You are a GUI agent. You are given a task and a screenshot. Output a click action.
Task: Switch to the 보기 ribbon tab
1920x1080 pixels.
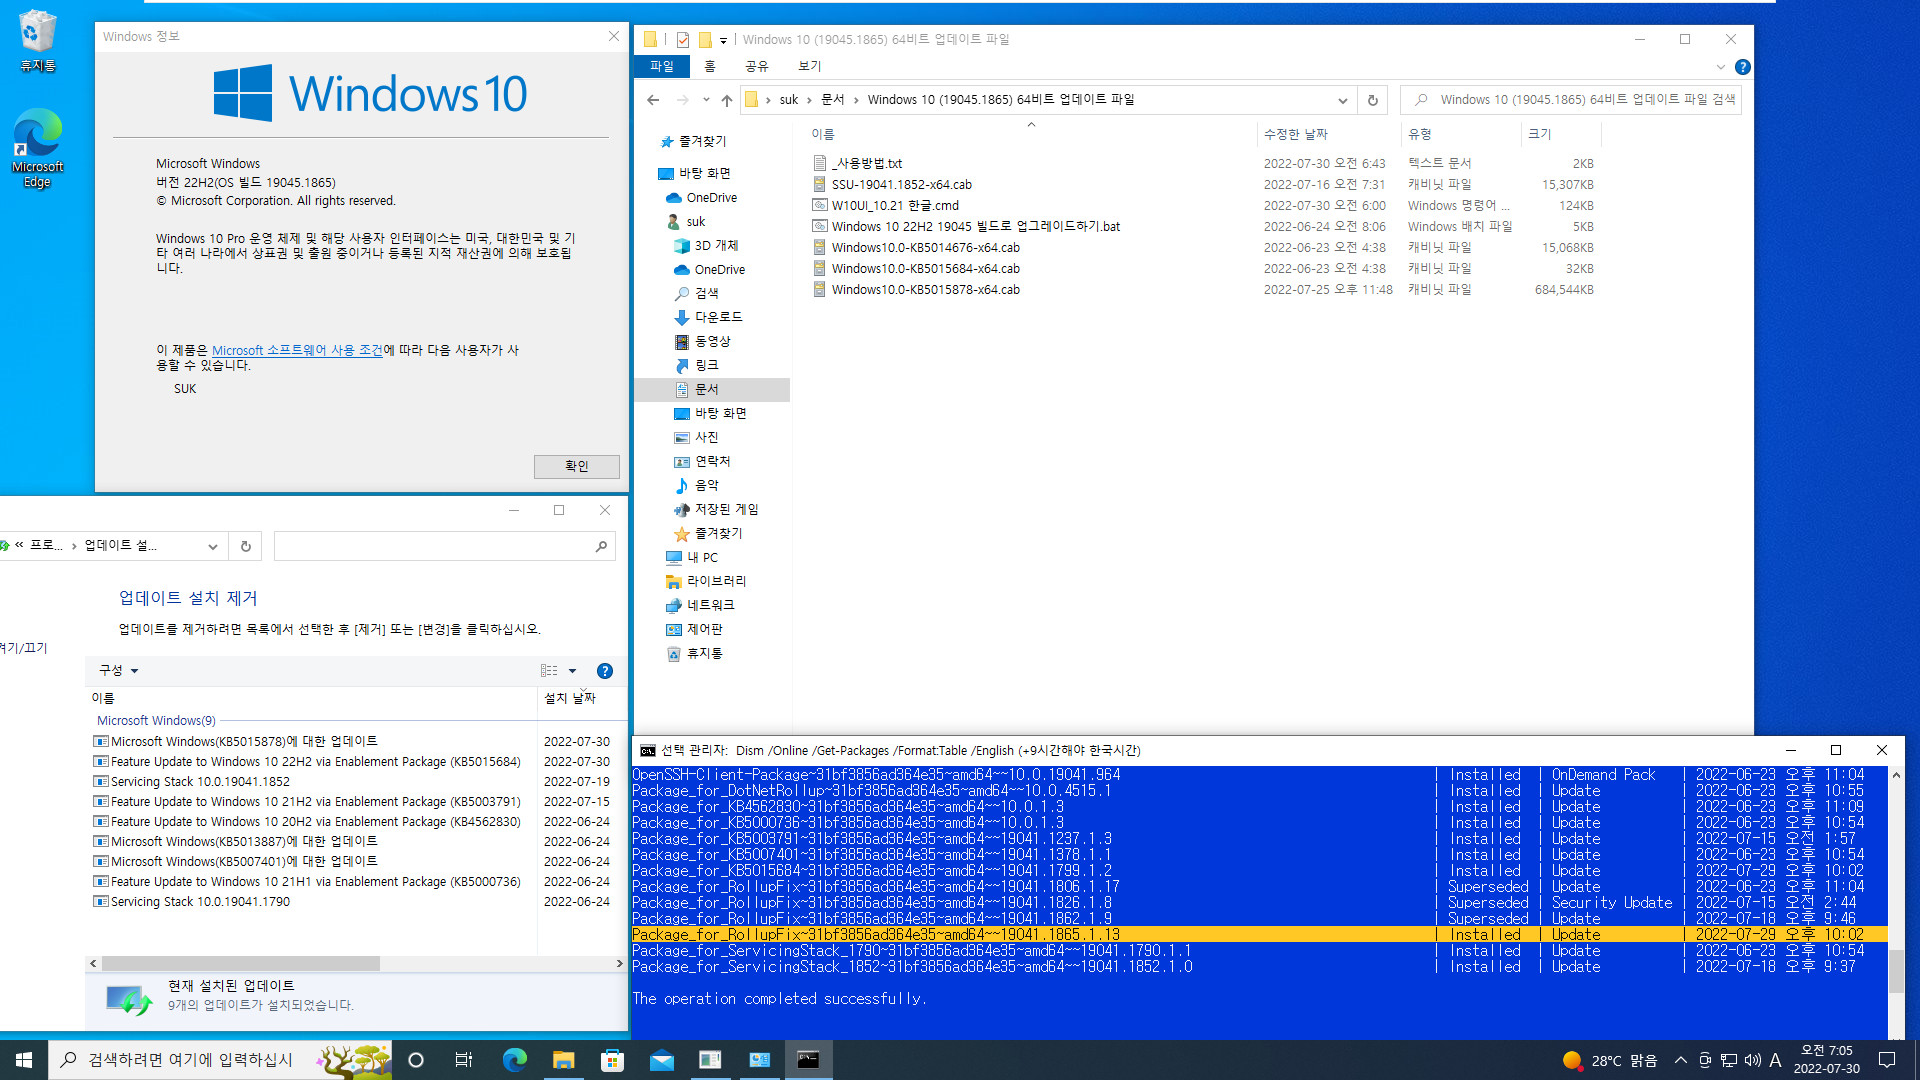pos(810,66)
